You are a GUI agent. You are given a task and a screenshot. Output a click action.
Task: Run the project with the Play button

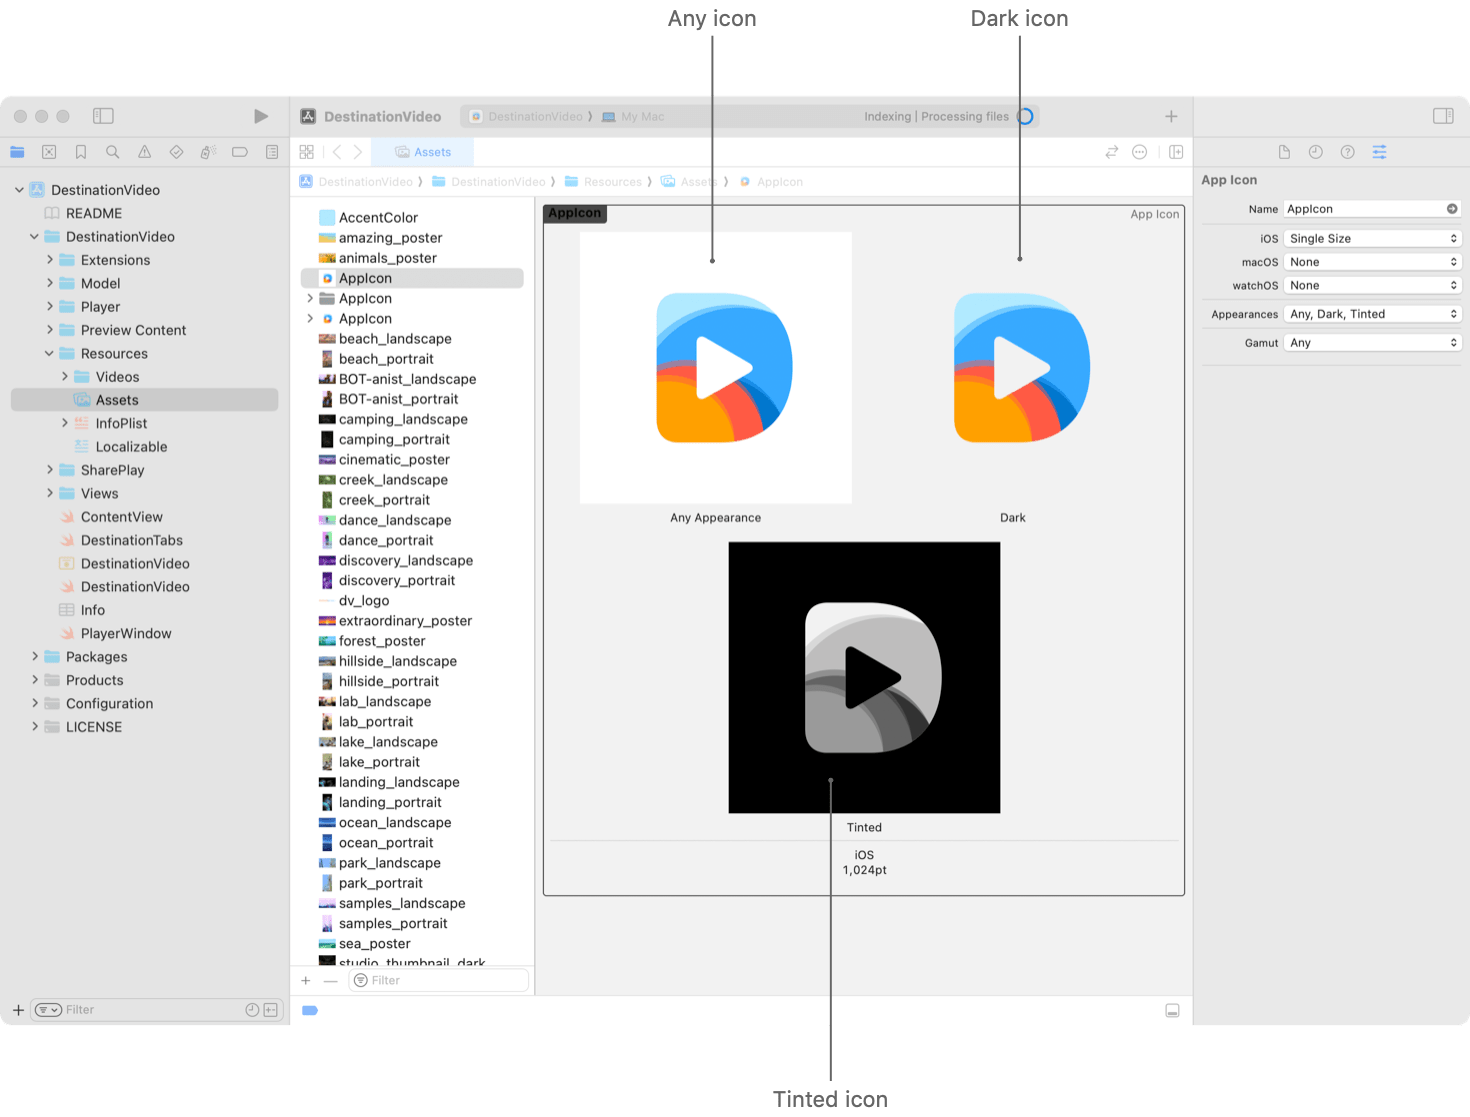(261, 116)
